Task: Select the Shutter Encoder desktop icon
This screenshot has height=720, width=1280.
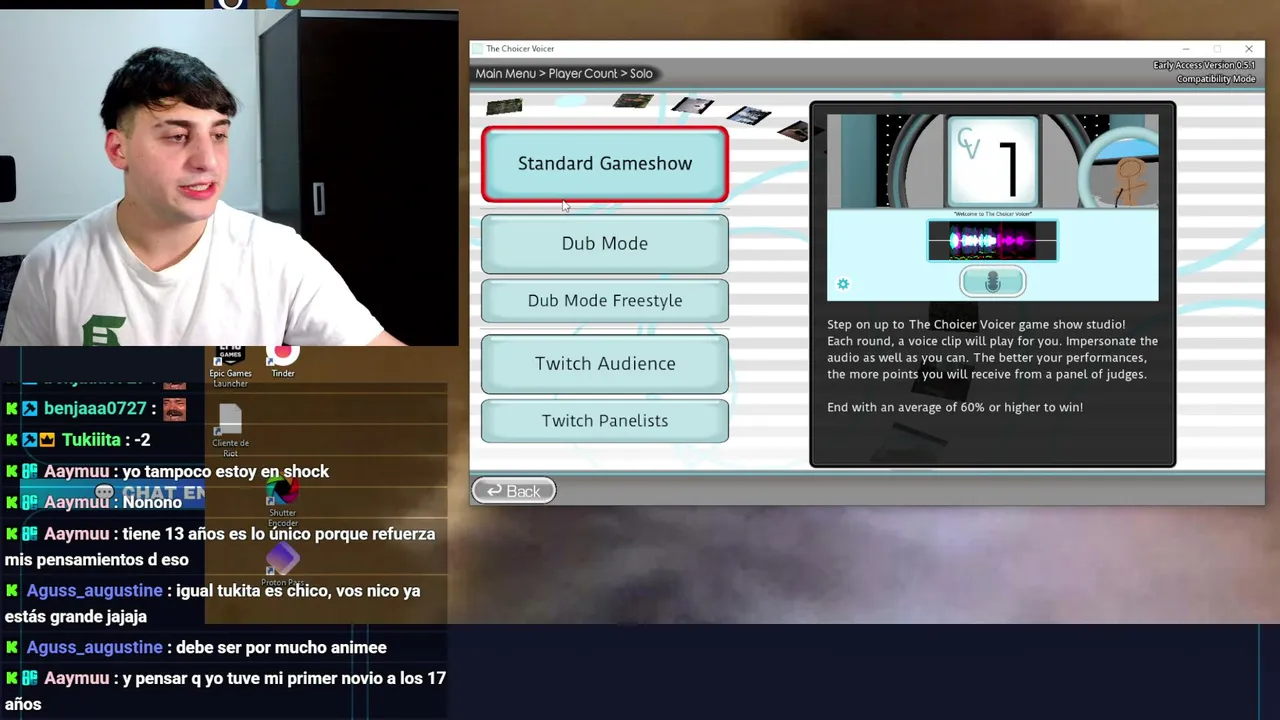Action: [283, 502]
